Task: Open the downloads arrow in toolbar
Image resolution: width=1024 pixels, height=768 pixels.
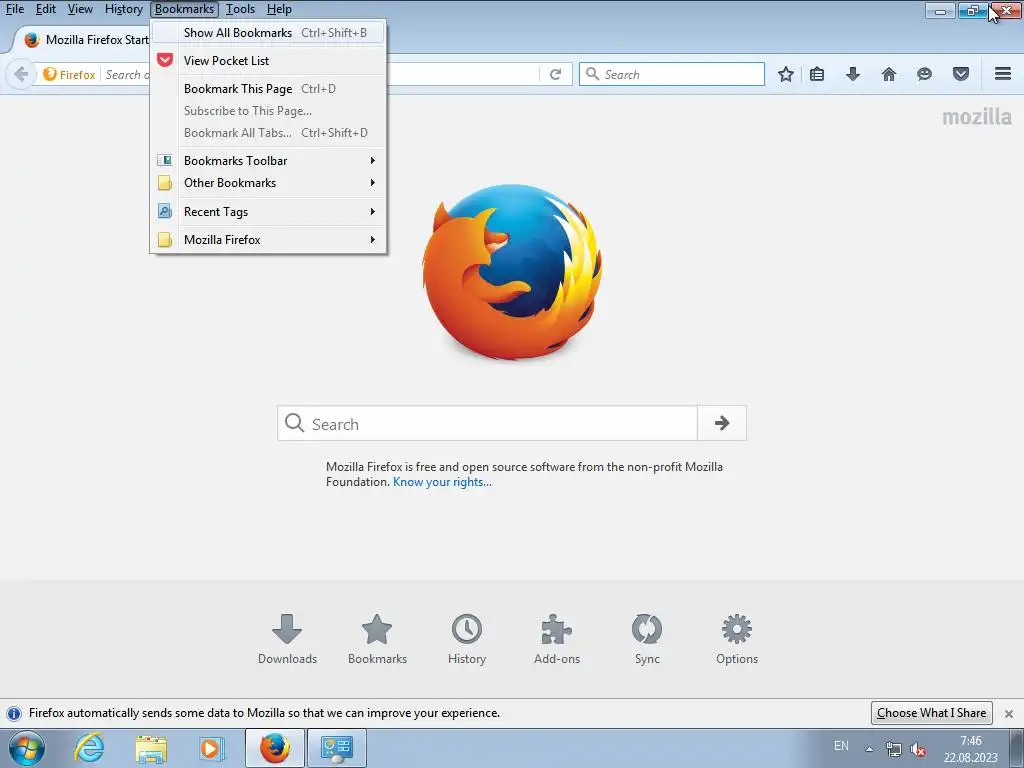Action: click(853, 74)
